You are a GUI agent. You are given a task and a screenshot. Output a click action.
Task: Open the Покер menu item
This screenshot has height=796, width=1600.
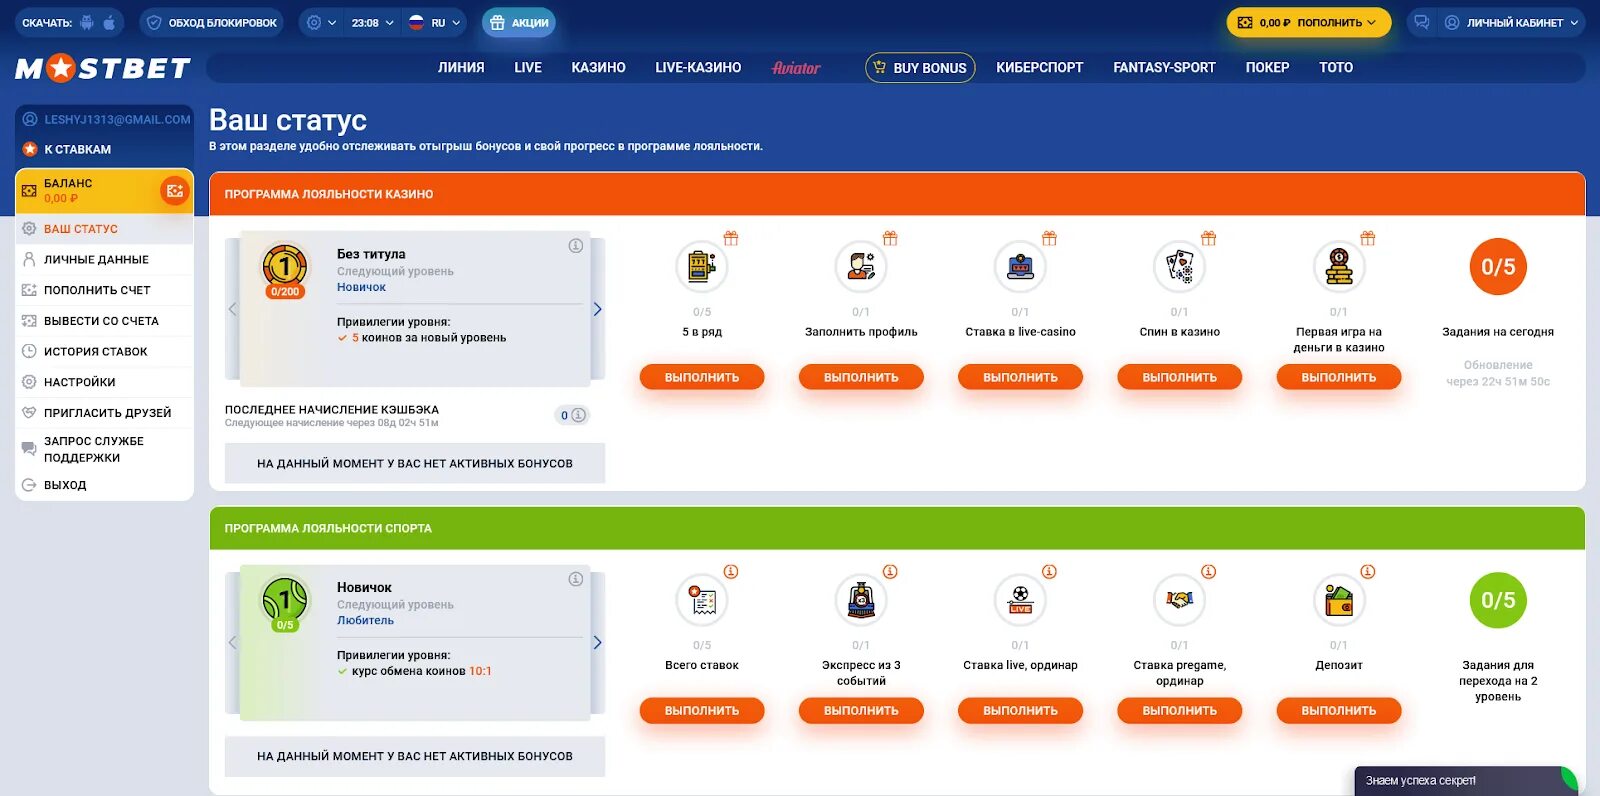click(1267, 67)
